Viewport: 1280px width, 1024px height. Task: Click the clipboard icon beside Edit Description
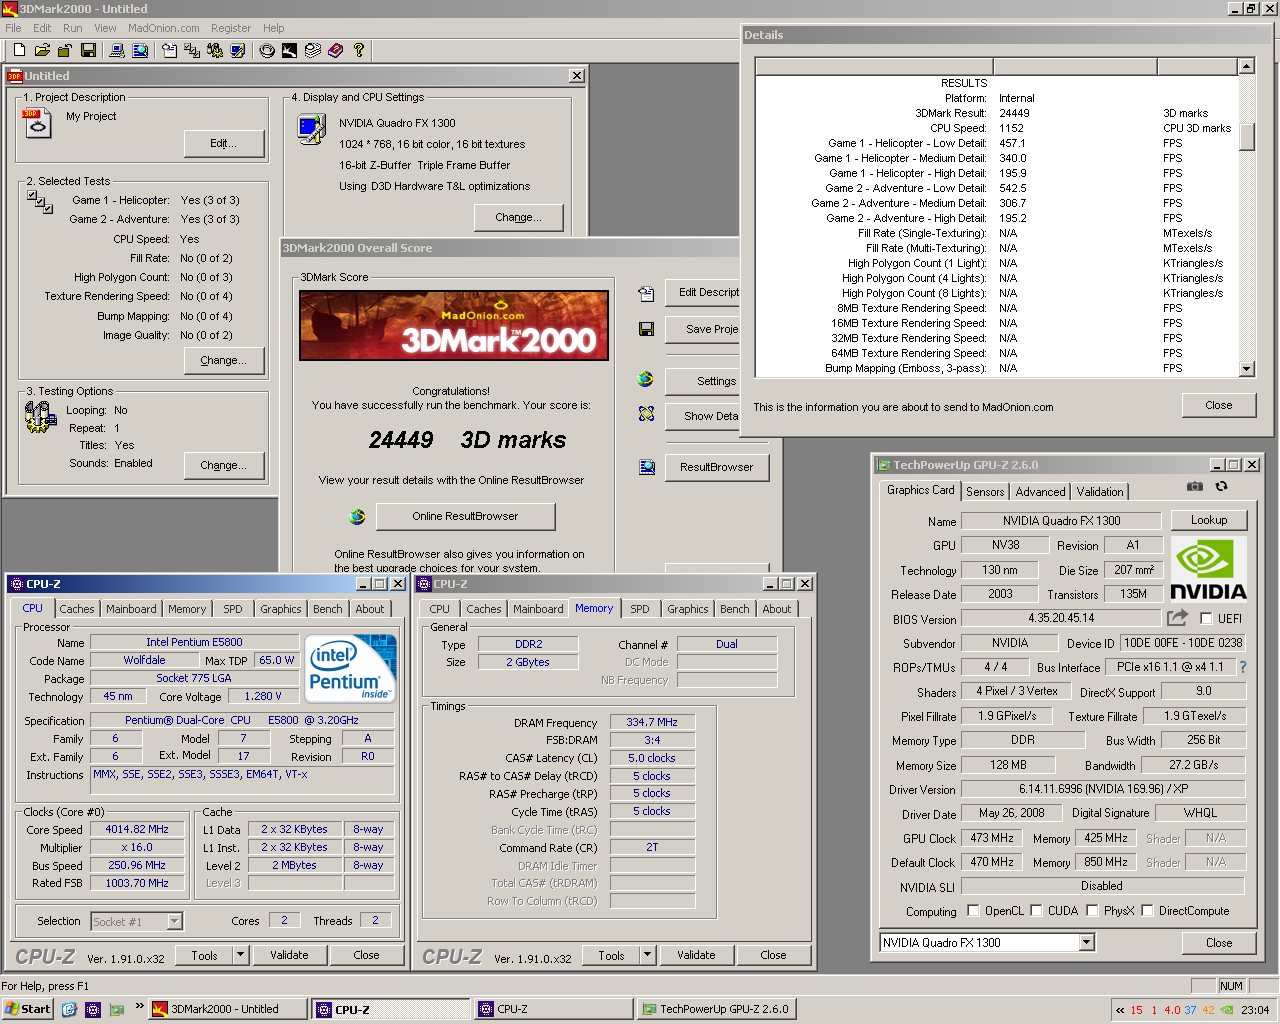coord(646,293)
